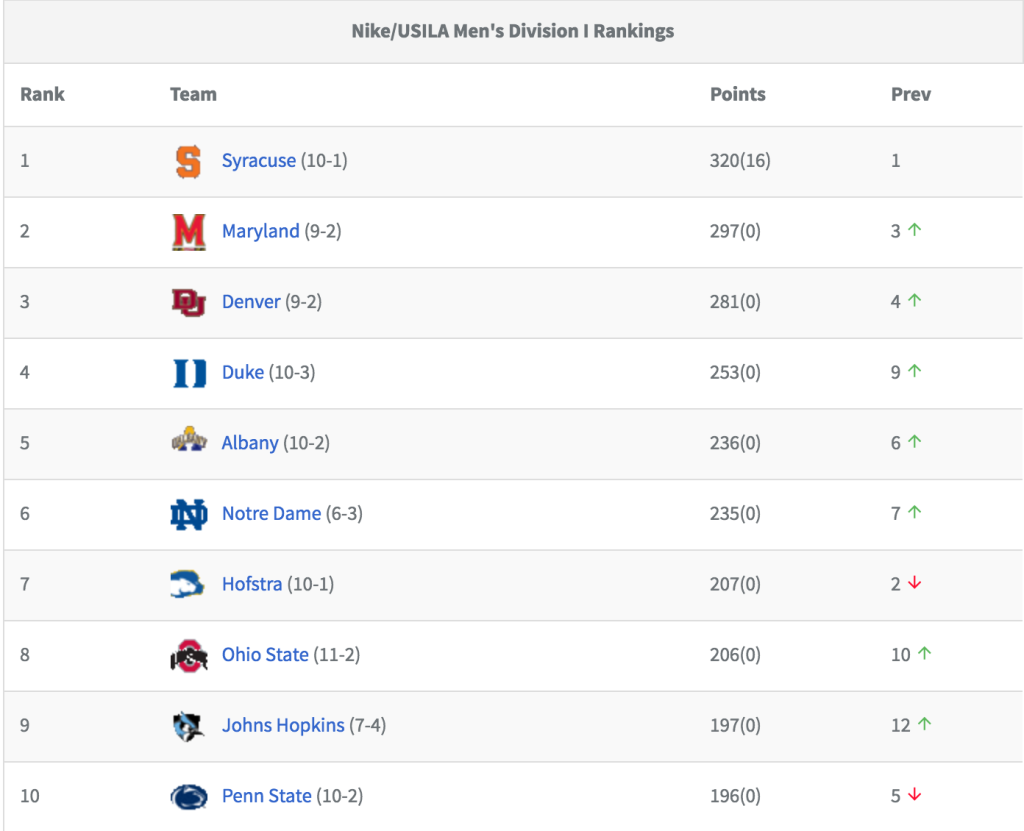
Task: Click the Syracuse team logo
Action: (188, 161)
